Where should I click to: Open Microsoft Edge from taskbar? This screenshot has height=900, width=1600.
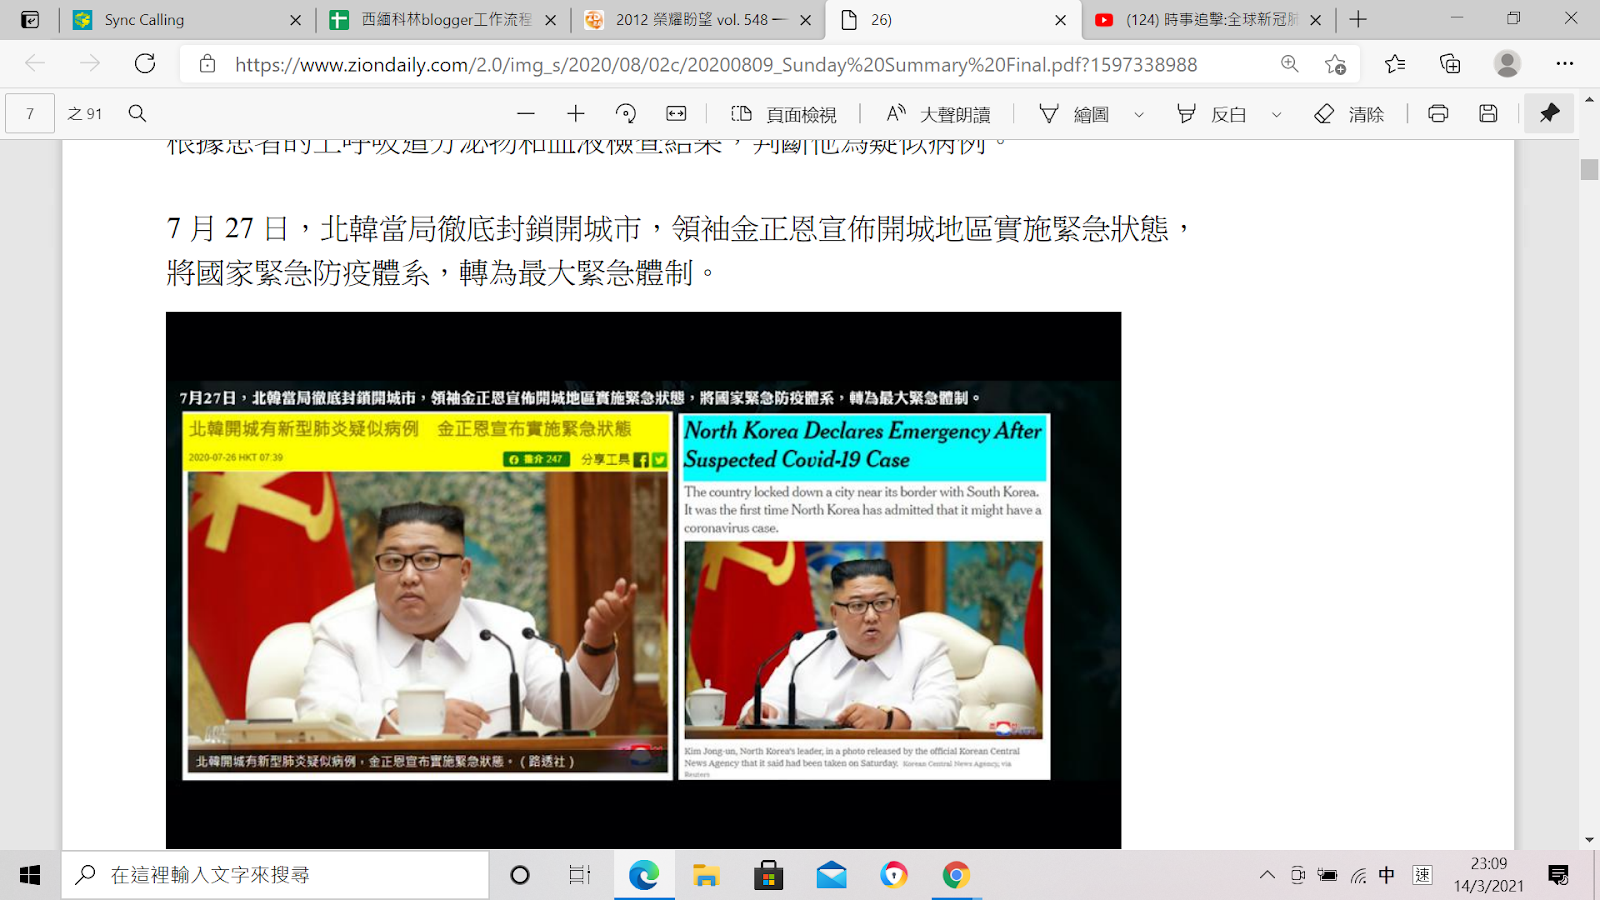(644, 875)
